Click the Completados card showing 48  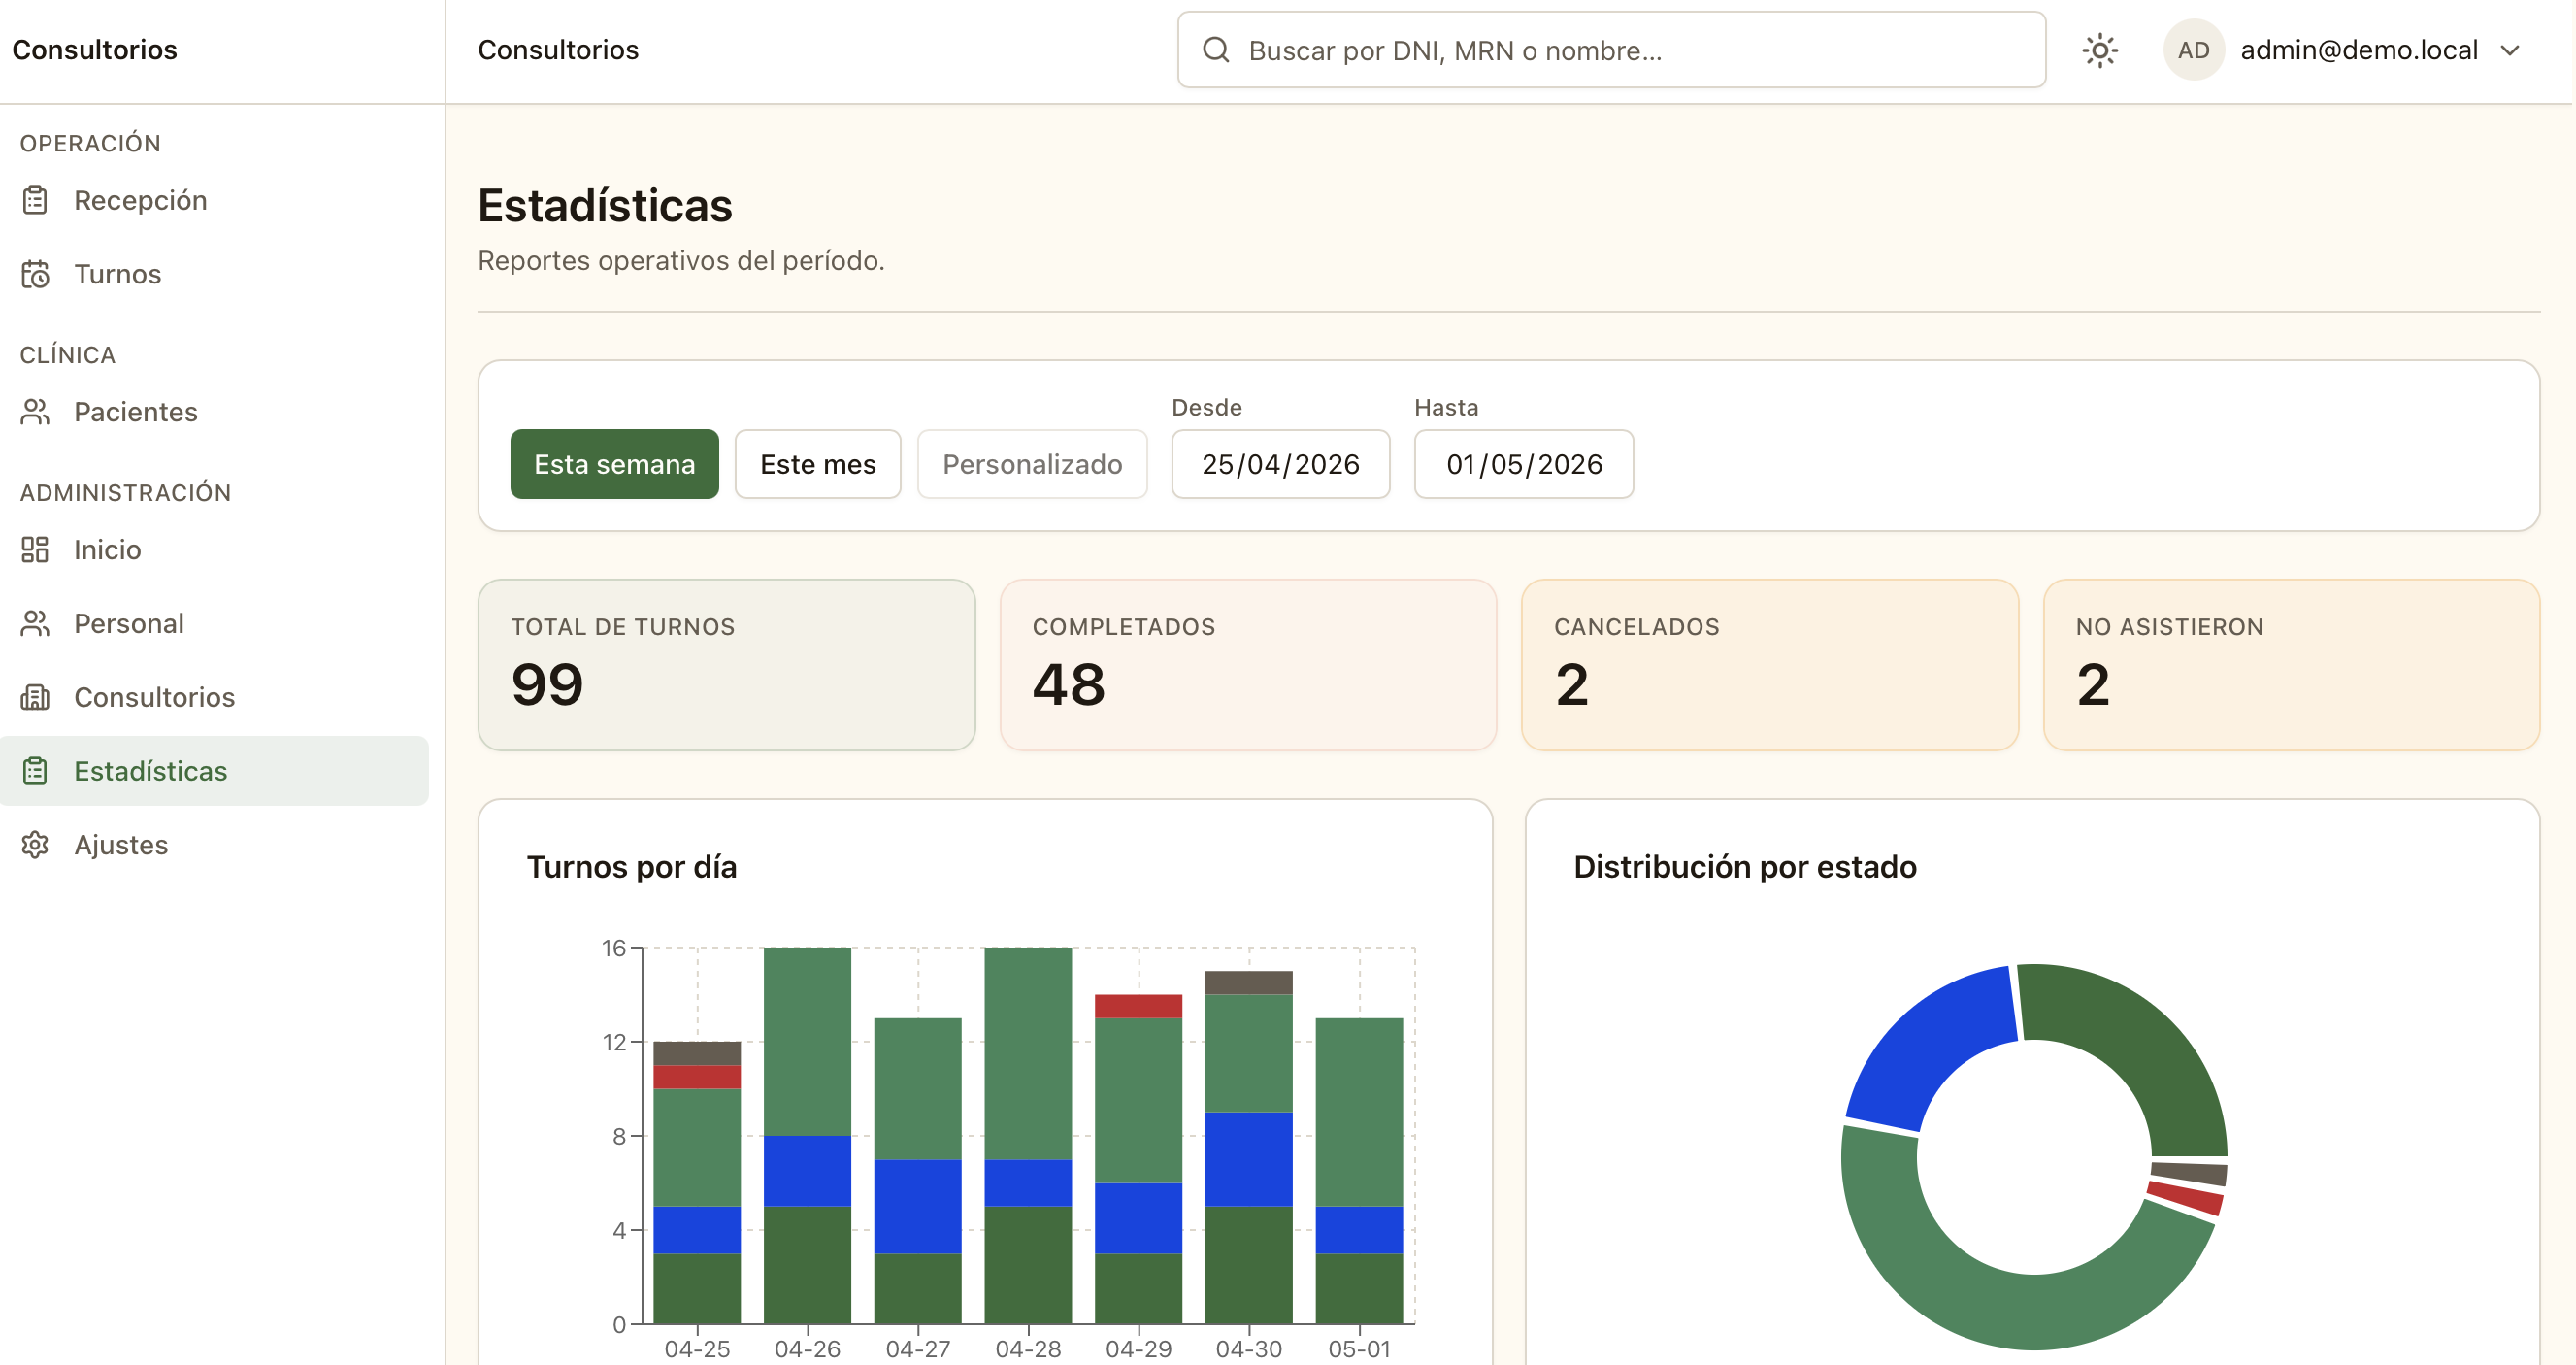coord(1248,665)
